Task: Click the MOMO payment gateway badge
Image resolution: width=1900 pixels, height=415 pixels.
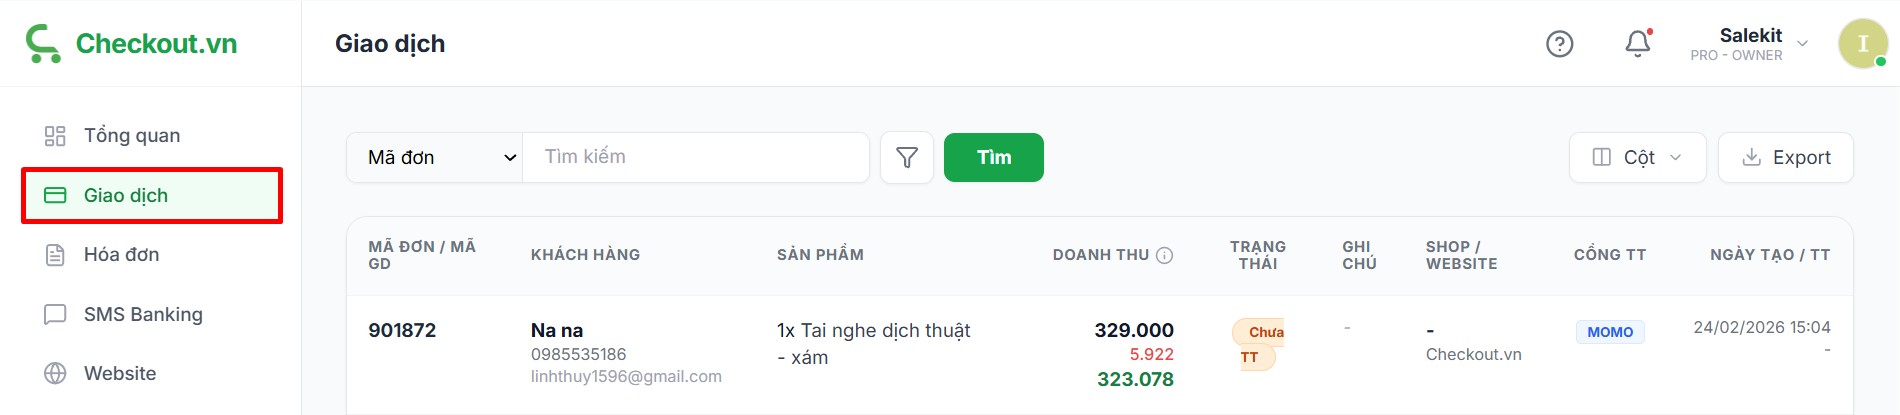Action: 1609,332
